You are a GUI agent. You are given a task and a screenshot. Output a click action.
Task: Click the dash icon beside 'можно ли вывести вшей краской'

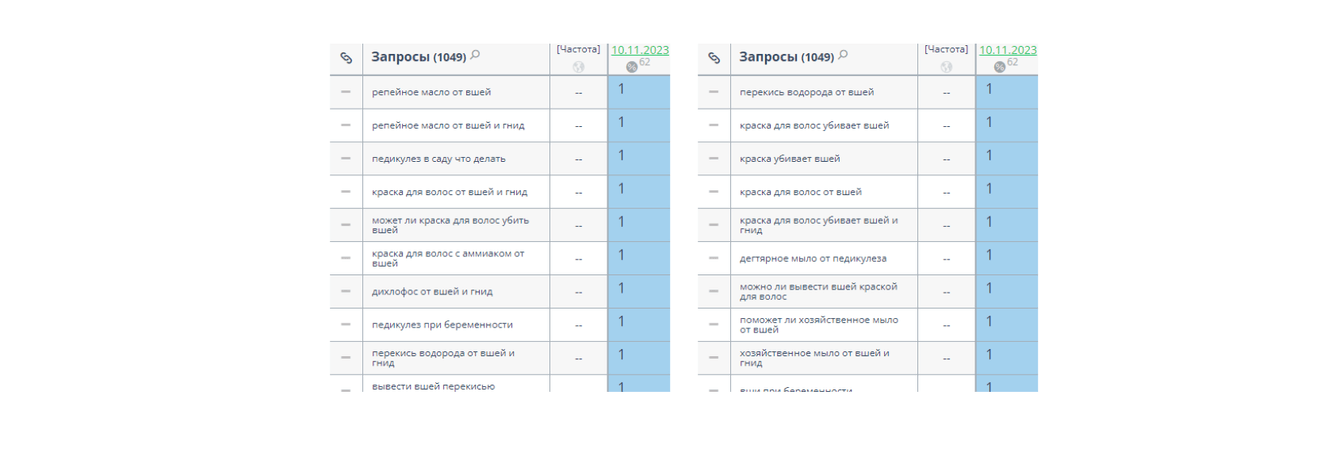click(x=714, y=291)
